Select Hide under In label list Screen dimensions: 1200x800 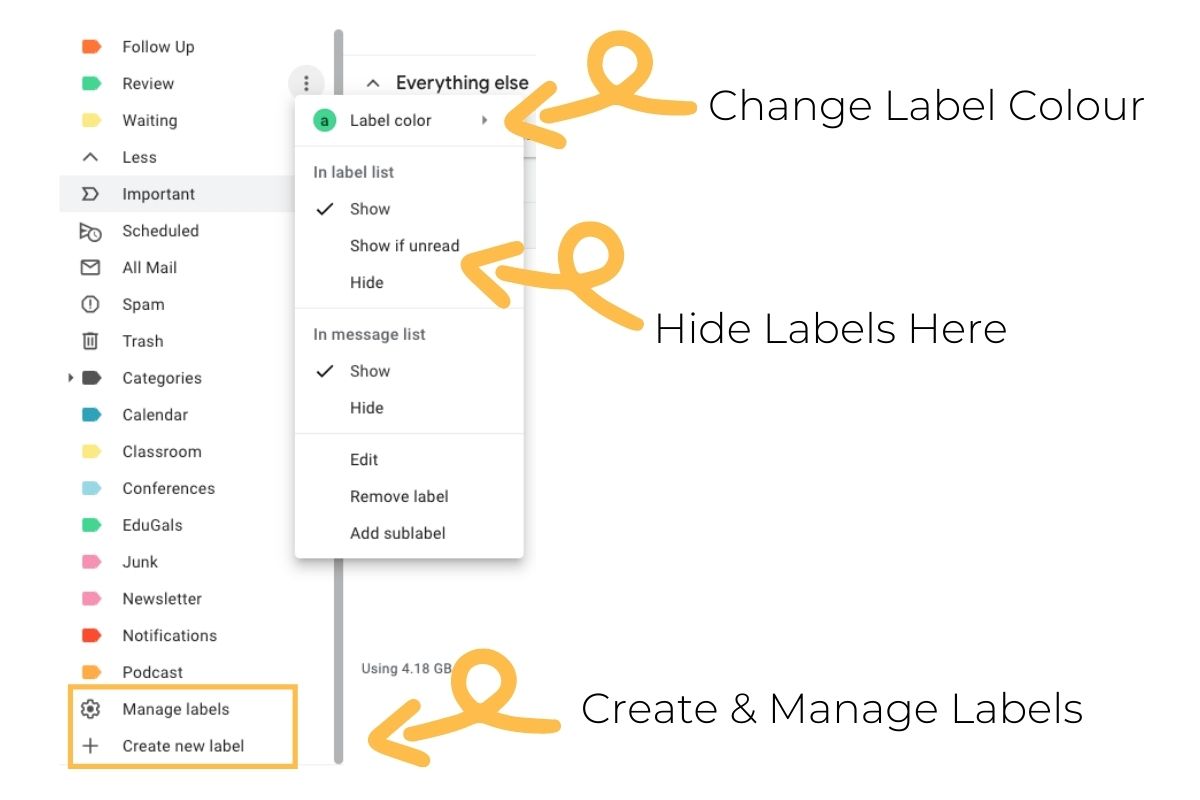[366, 282]
